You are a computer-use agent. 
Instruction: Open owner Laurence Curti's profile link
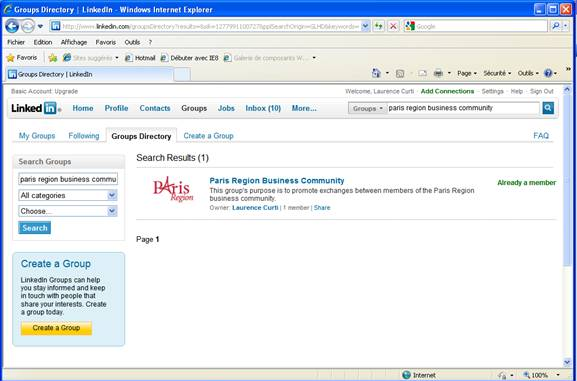255,208
